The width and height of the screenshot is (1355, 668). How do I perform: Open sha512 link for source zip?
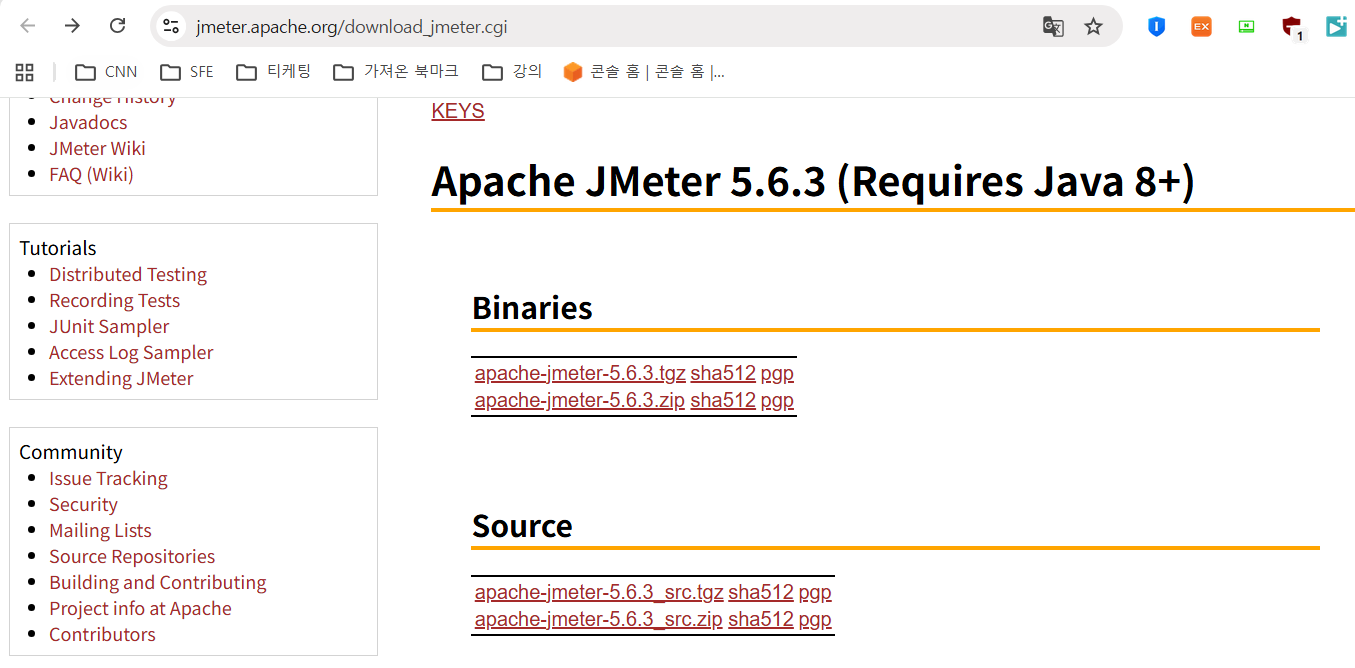click(x=761, y=619)
